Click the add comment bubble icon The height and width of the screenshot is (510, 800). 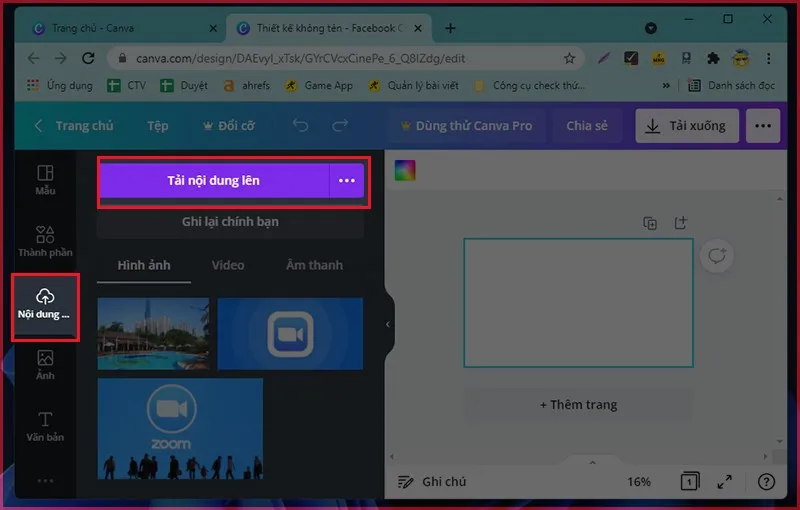716,256
